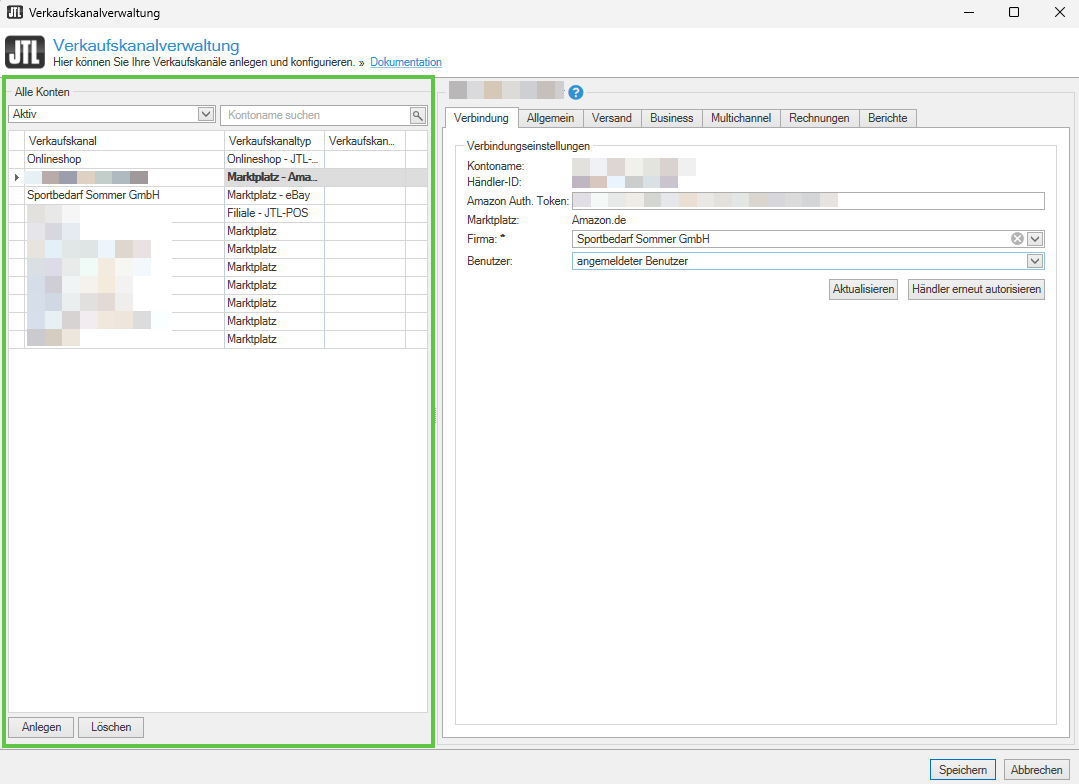Image resolution: width=1079 pixels, height=784 pixels.
Task: Click the Marktplatz - Ama.. cell
Action: pyautogui.click(x=275, y=177)
